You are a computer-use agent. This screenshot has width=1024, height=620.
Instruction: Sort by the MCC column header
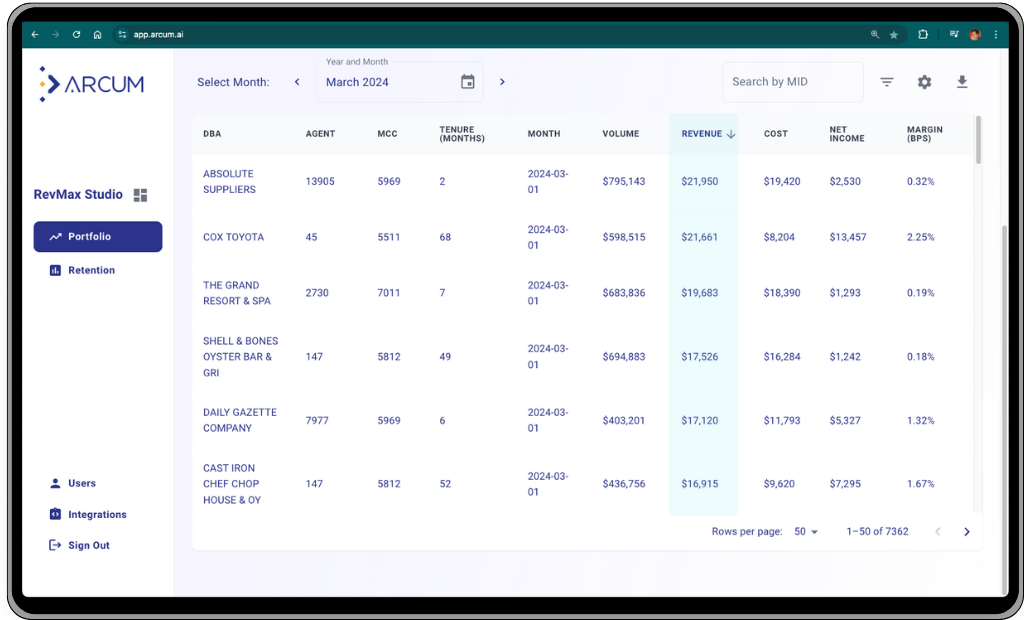pos(387,134)
